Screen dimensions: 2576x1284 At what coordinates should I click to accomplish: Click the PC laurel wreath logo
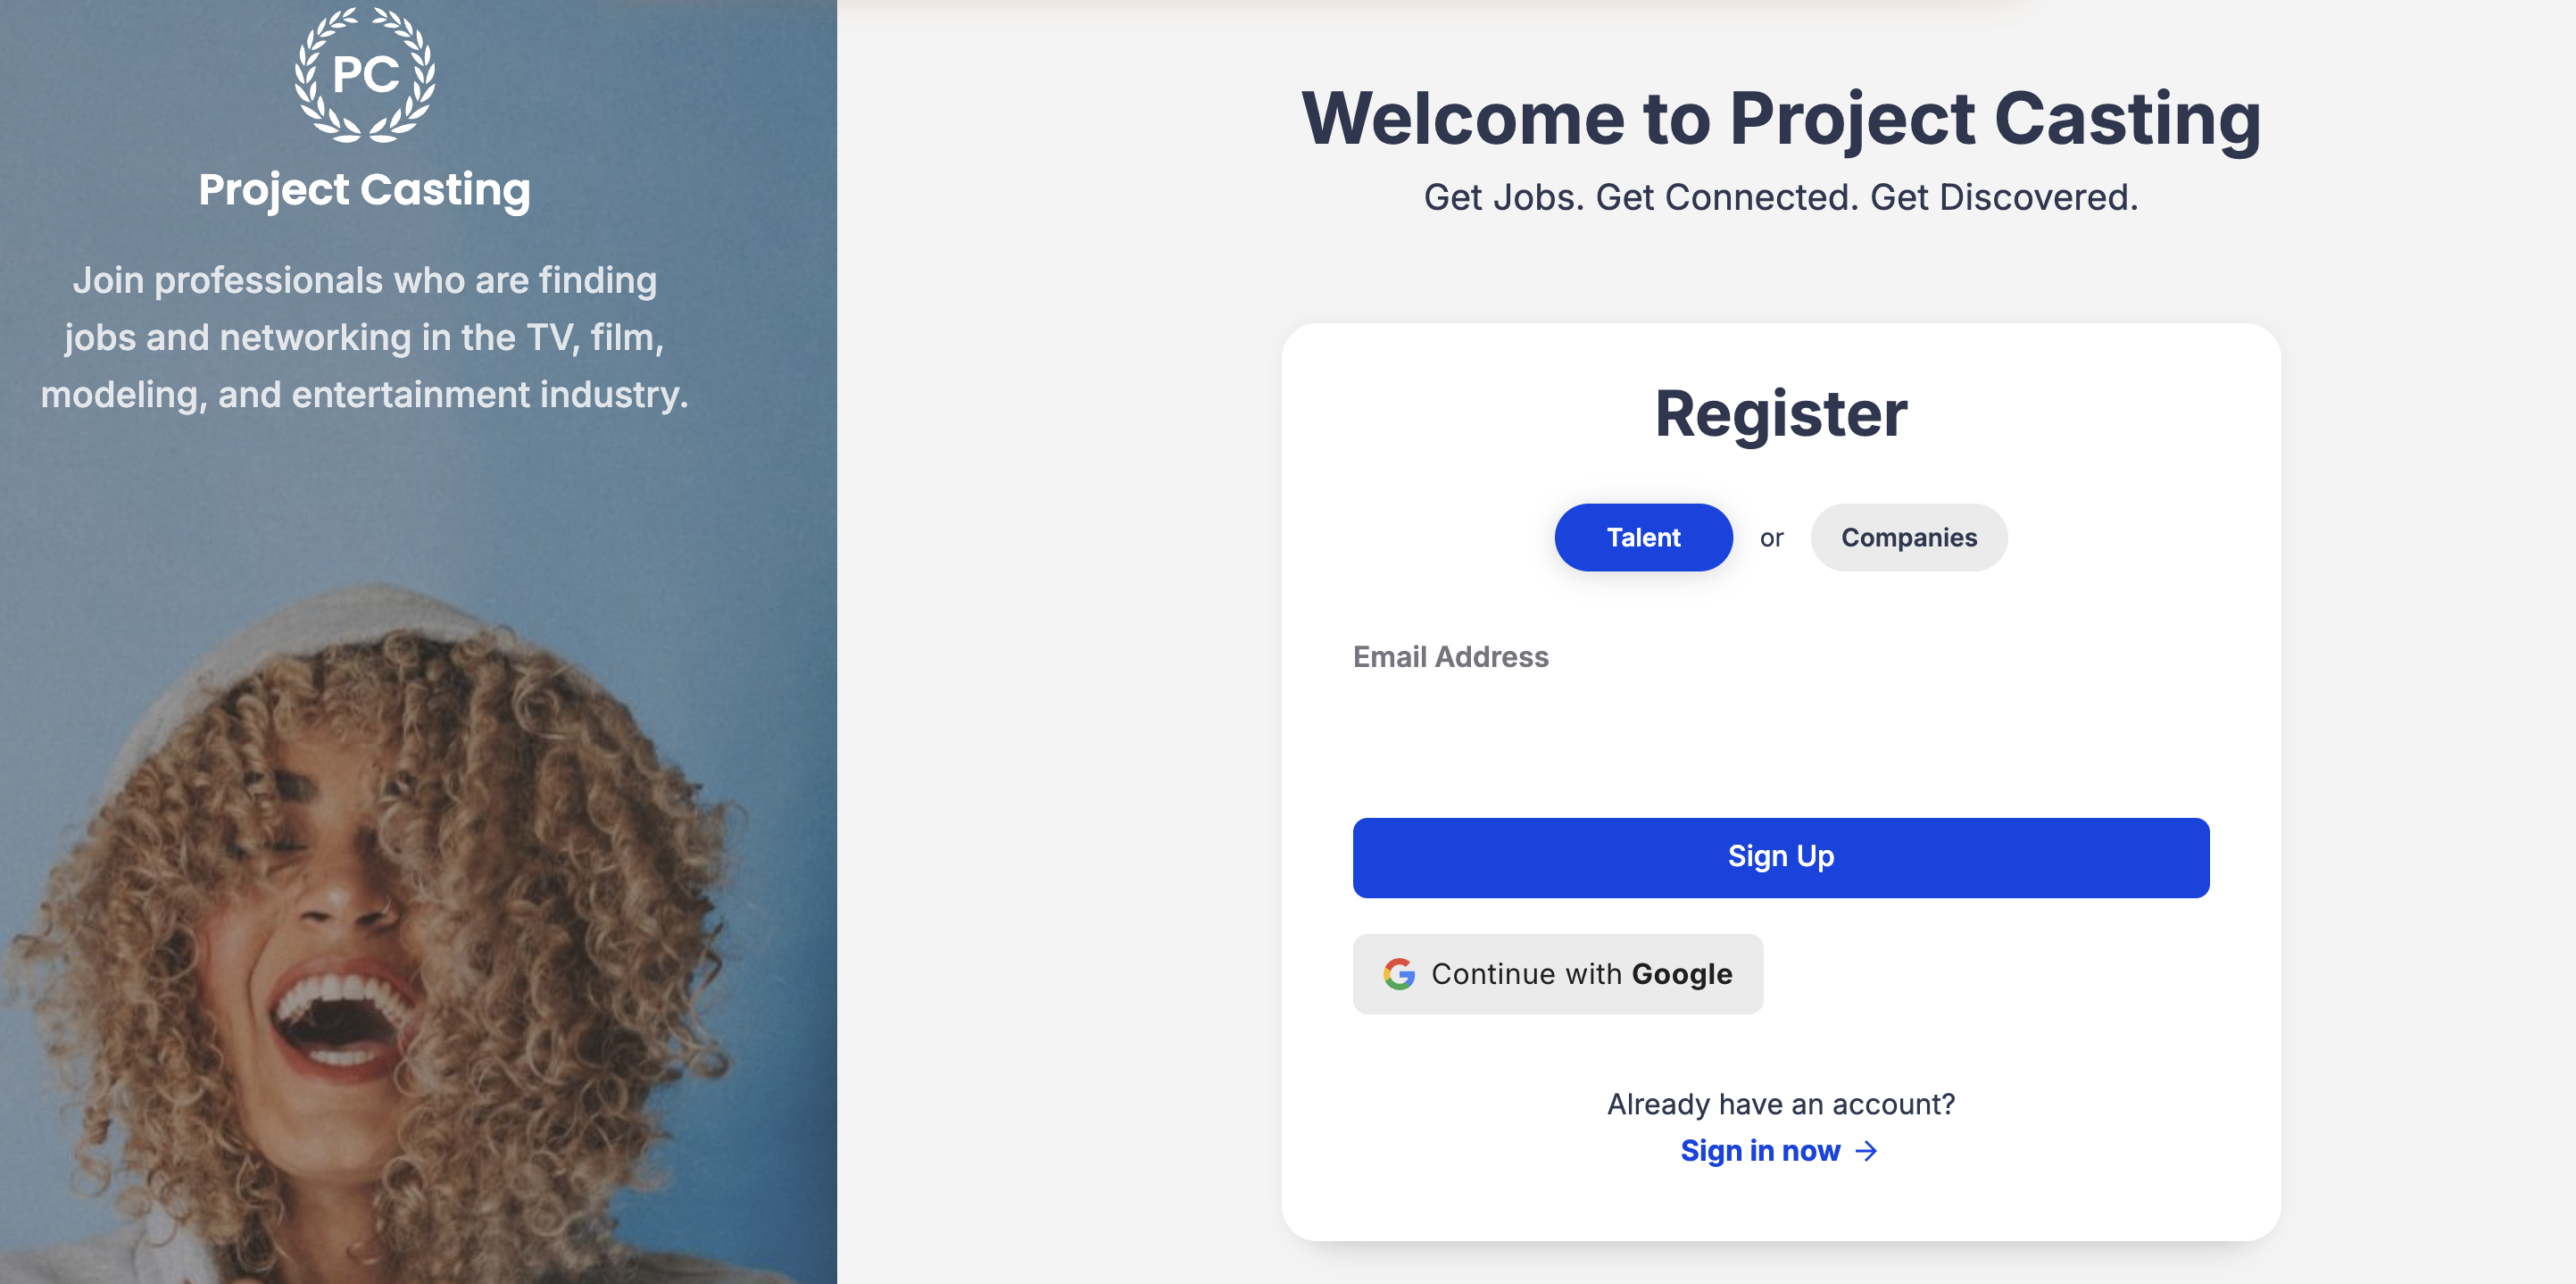coord(364,74)
